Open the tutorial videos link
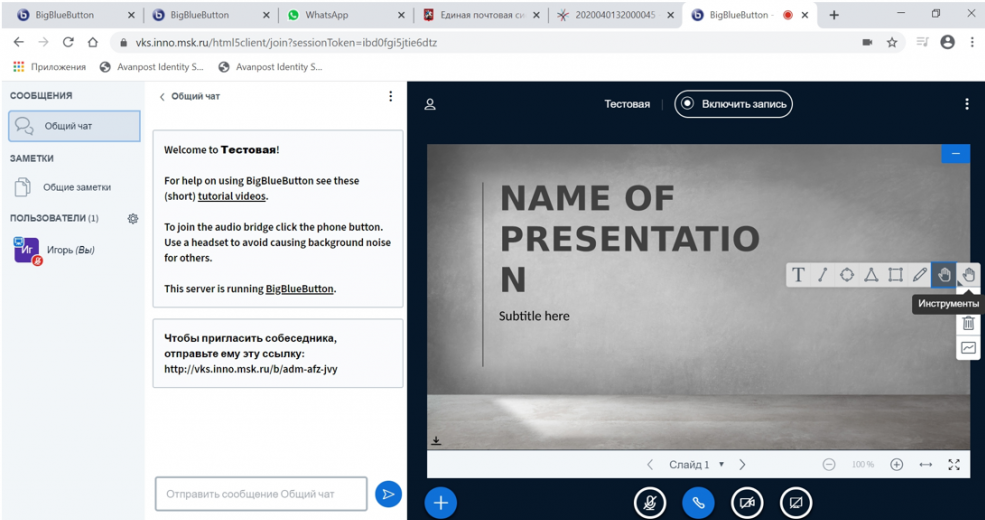The height and width of the screenshot is (520, 985). [x=232, y=197]
